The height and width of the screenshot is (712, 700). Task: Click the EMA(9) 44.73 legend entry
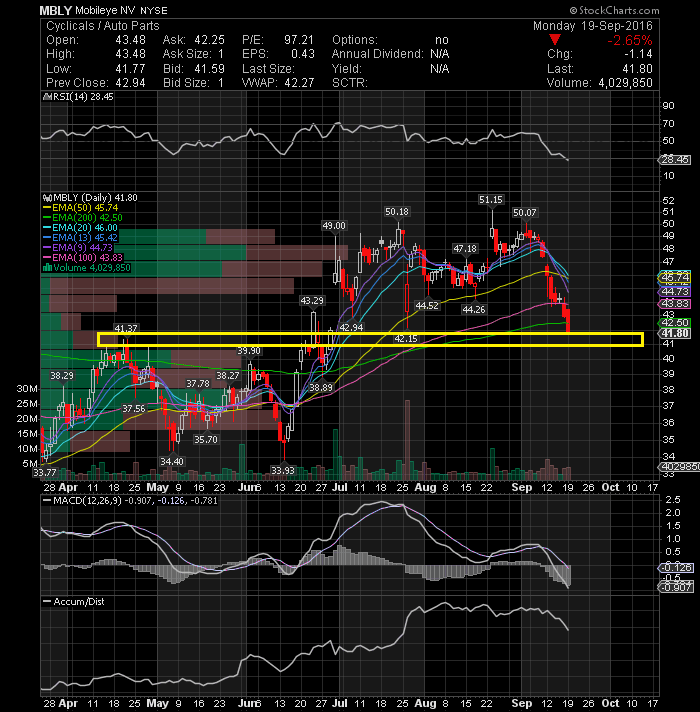(82, 247)
